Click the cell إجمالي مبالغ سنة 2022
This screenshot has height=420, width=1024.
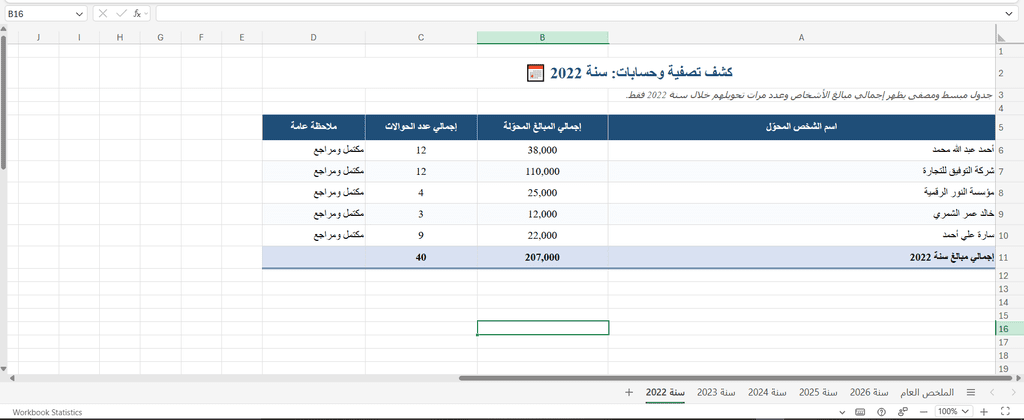click(x=801, y=257)
